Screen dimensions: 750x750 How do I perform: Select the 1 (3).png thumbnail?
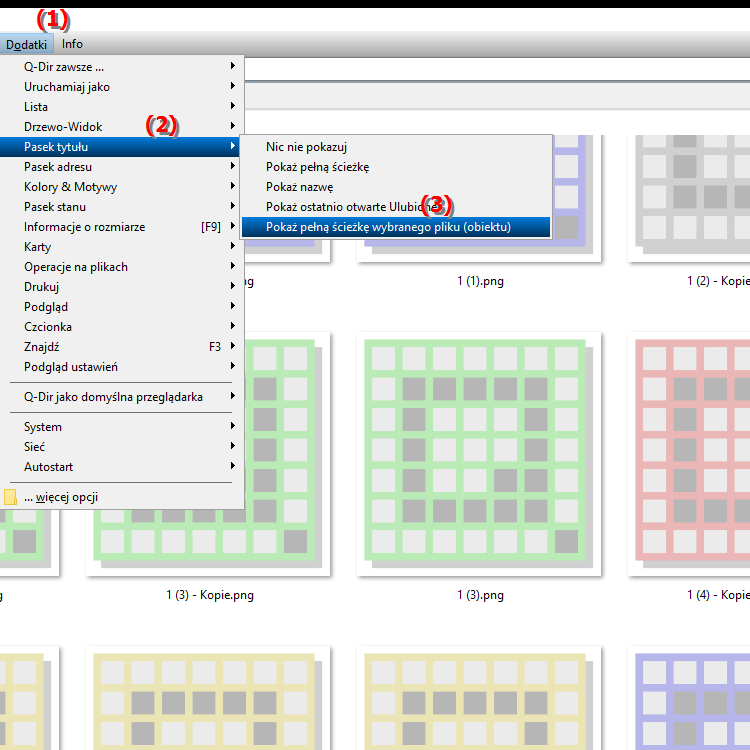[479, 454]
